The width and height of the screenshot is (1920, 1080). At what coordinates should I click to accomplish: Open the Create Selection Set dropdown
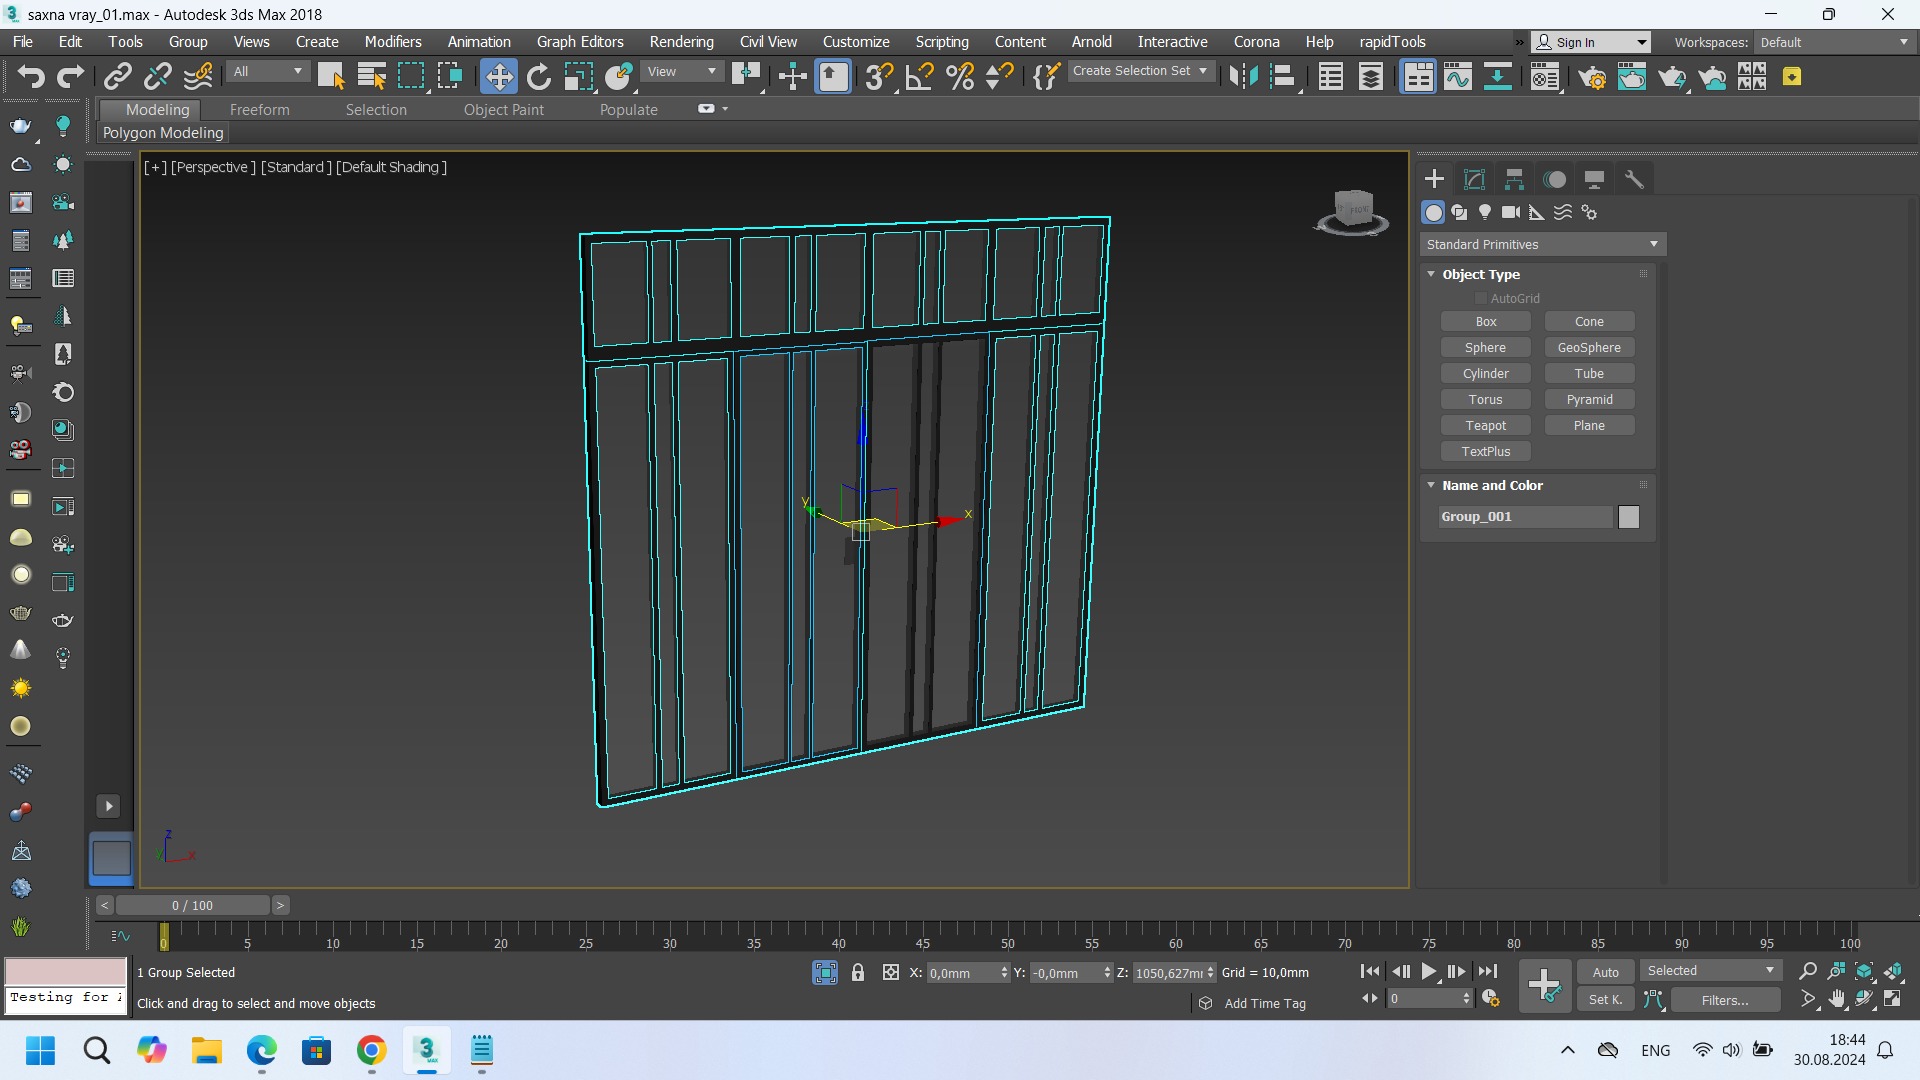coord(1141,71)
